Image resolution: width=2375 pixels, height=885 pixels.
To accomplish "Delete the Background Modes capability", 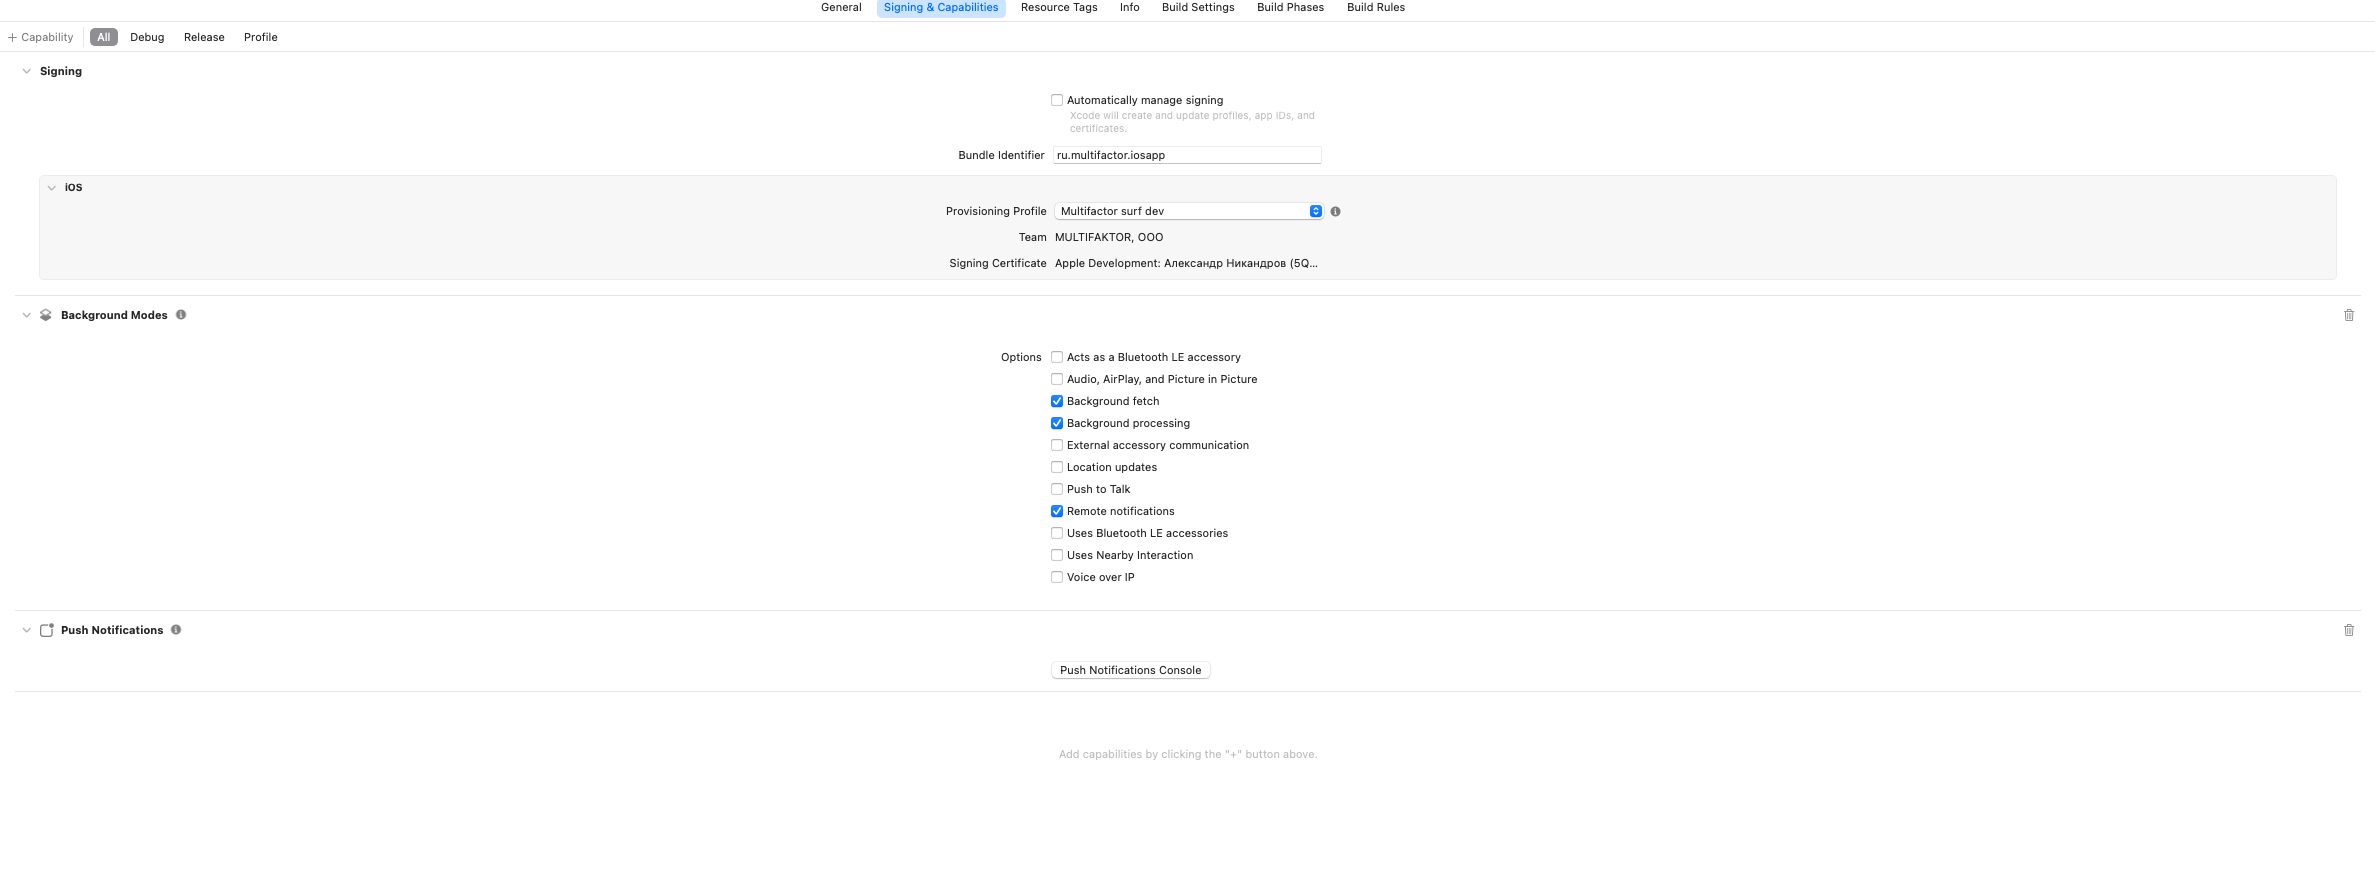I will click(x=2349, y=315).
